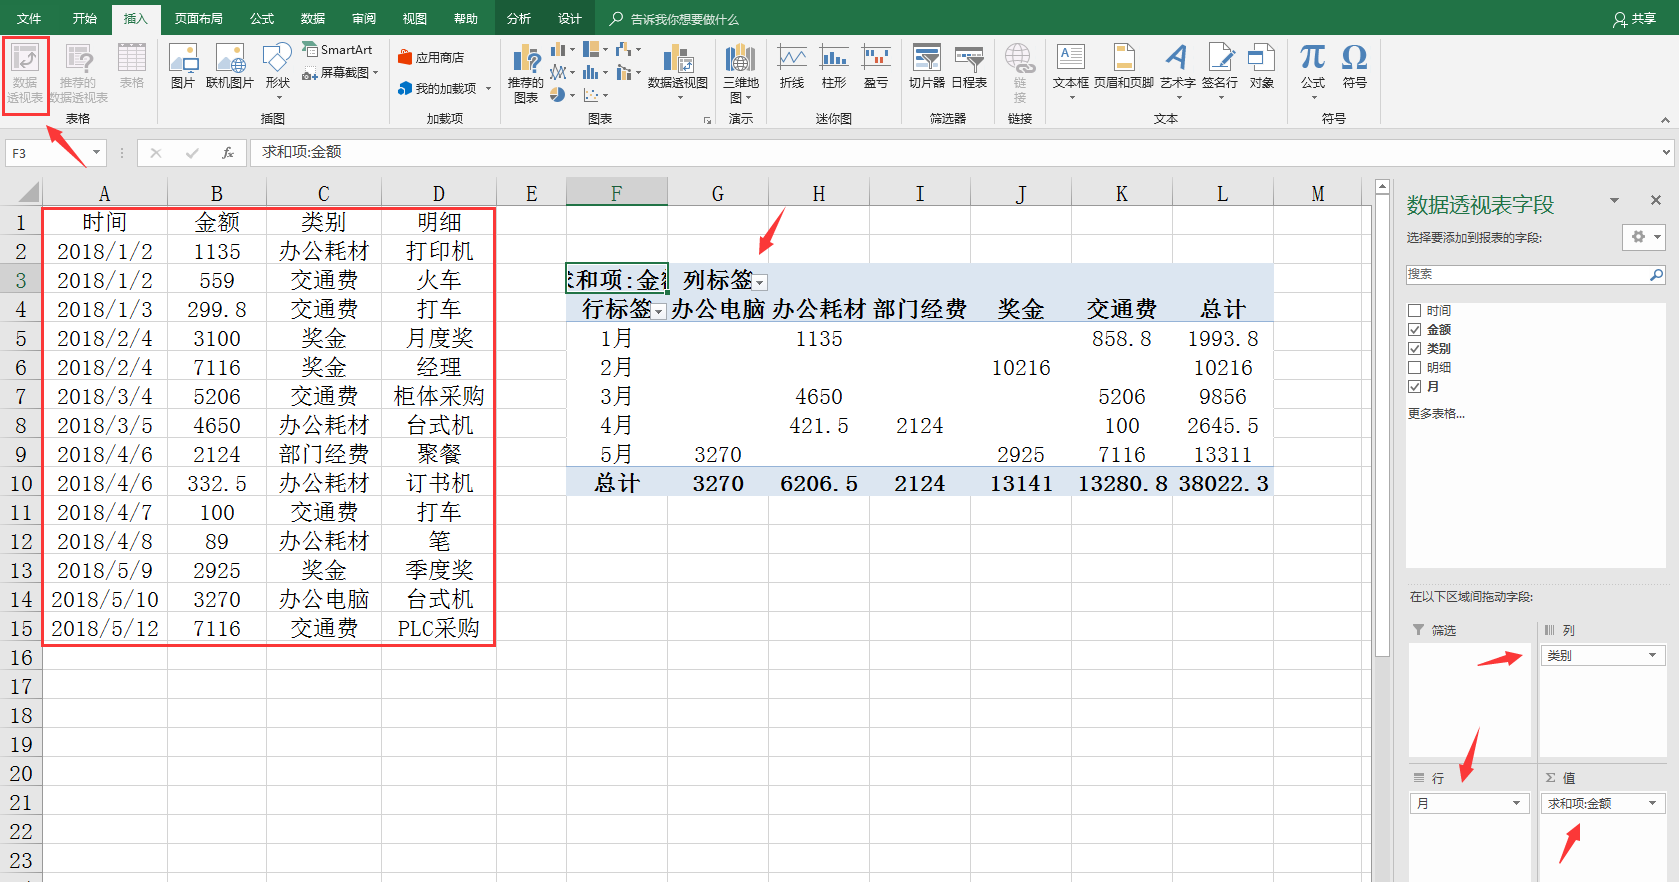This screenshot has height=882, width=1679.
Task: Open the 求和项:金额 dropdown in Values
Action: [1652, 804]
